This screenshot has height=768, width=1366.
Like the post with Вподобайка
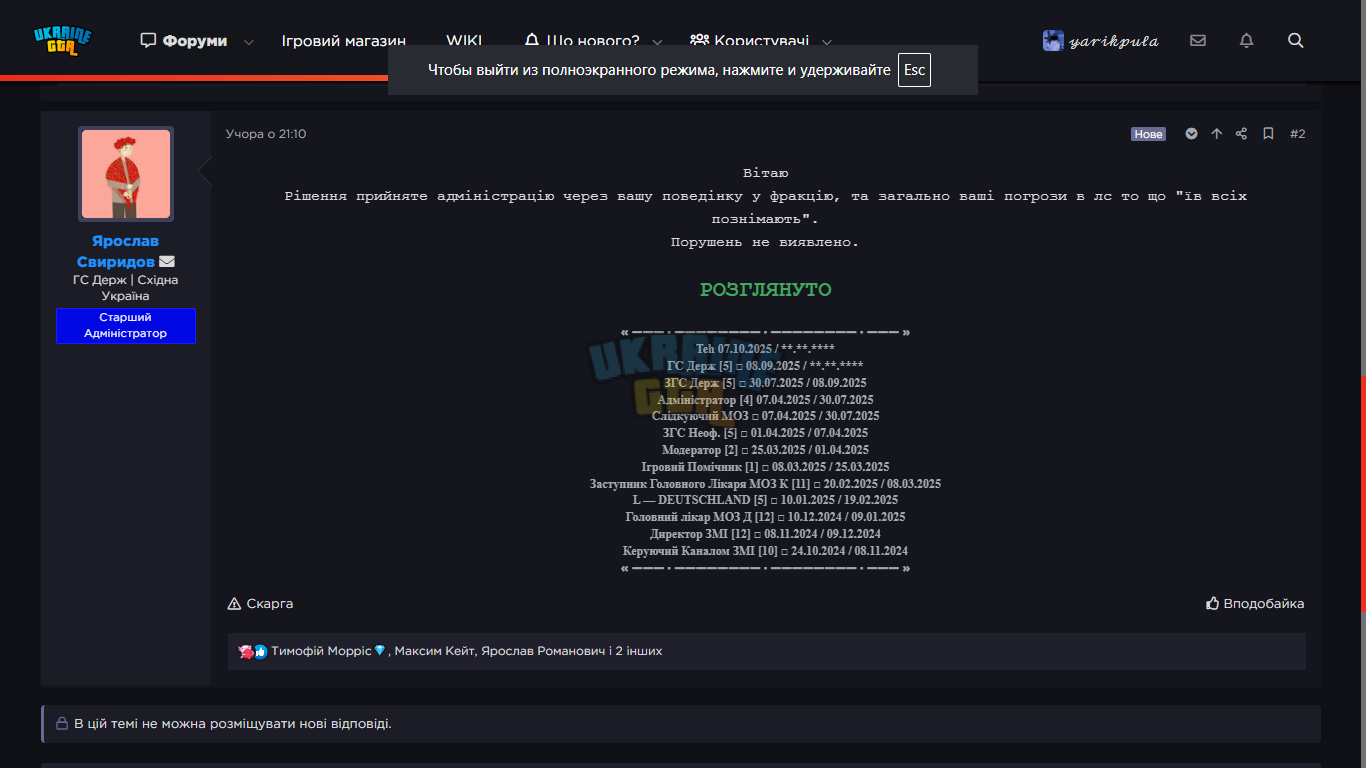[x=1255, y=604]
